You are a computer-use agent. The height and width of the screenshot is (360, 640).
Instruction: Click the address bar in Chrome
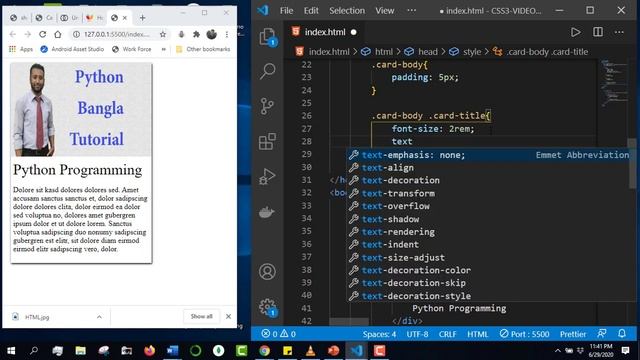pos(116,34)
